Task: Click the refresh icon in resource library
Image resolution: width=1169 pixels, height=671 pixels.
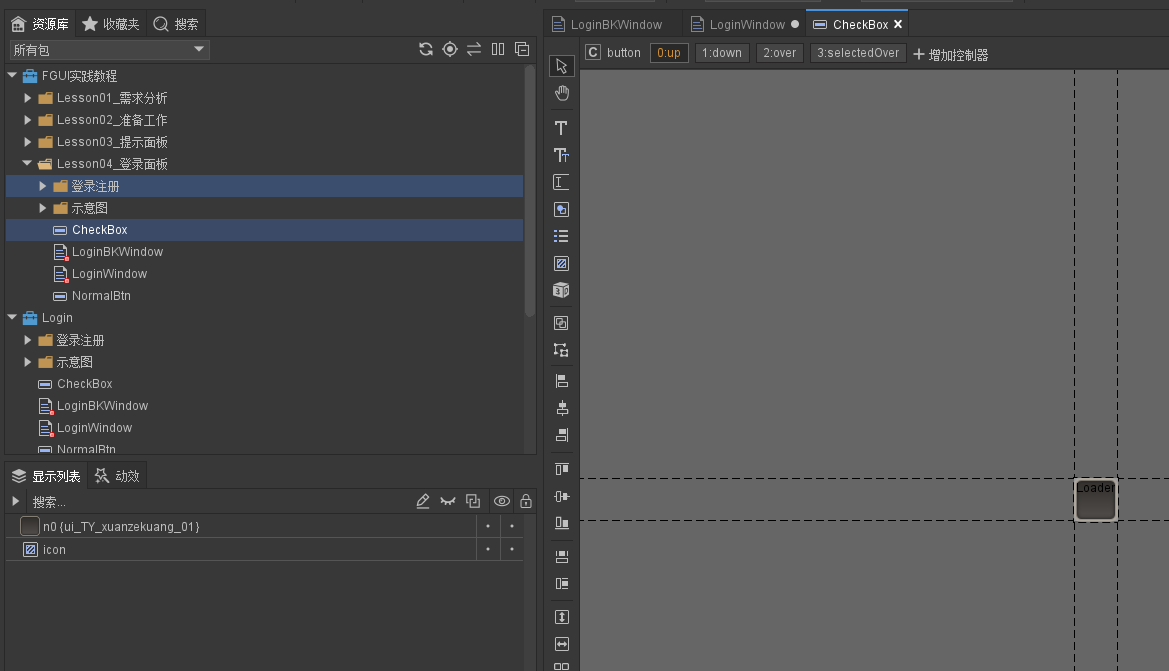Action: [x=426, y=49]
